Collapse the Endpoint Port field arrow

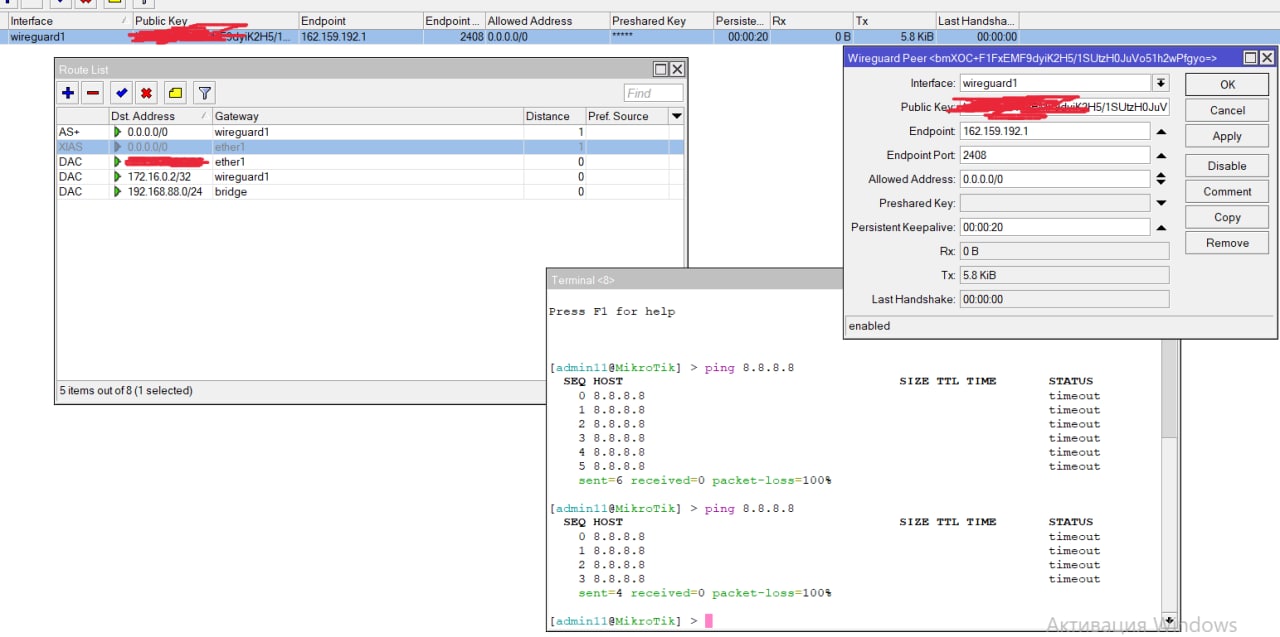(x=1161, y=155)
